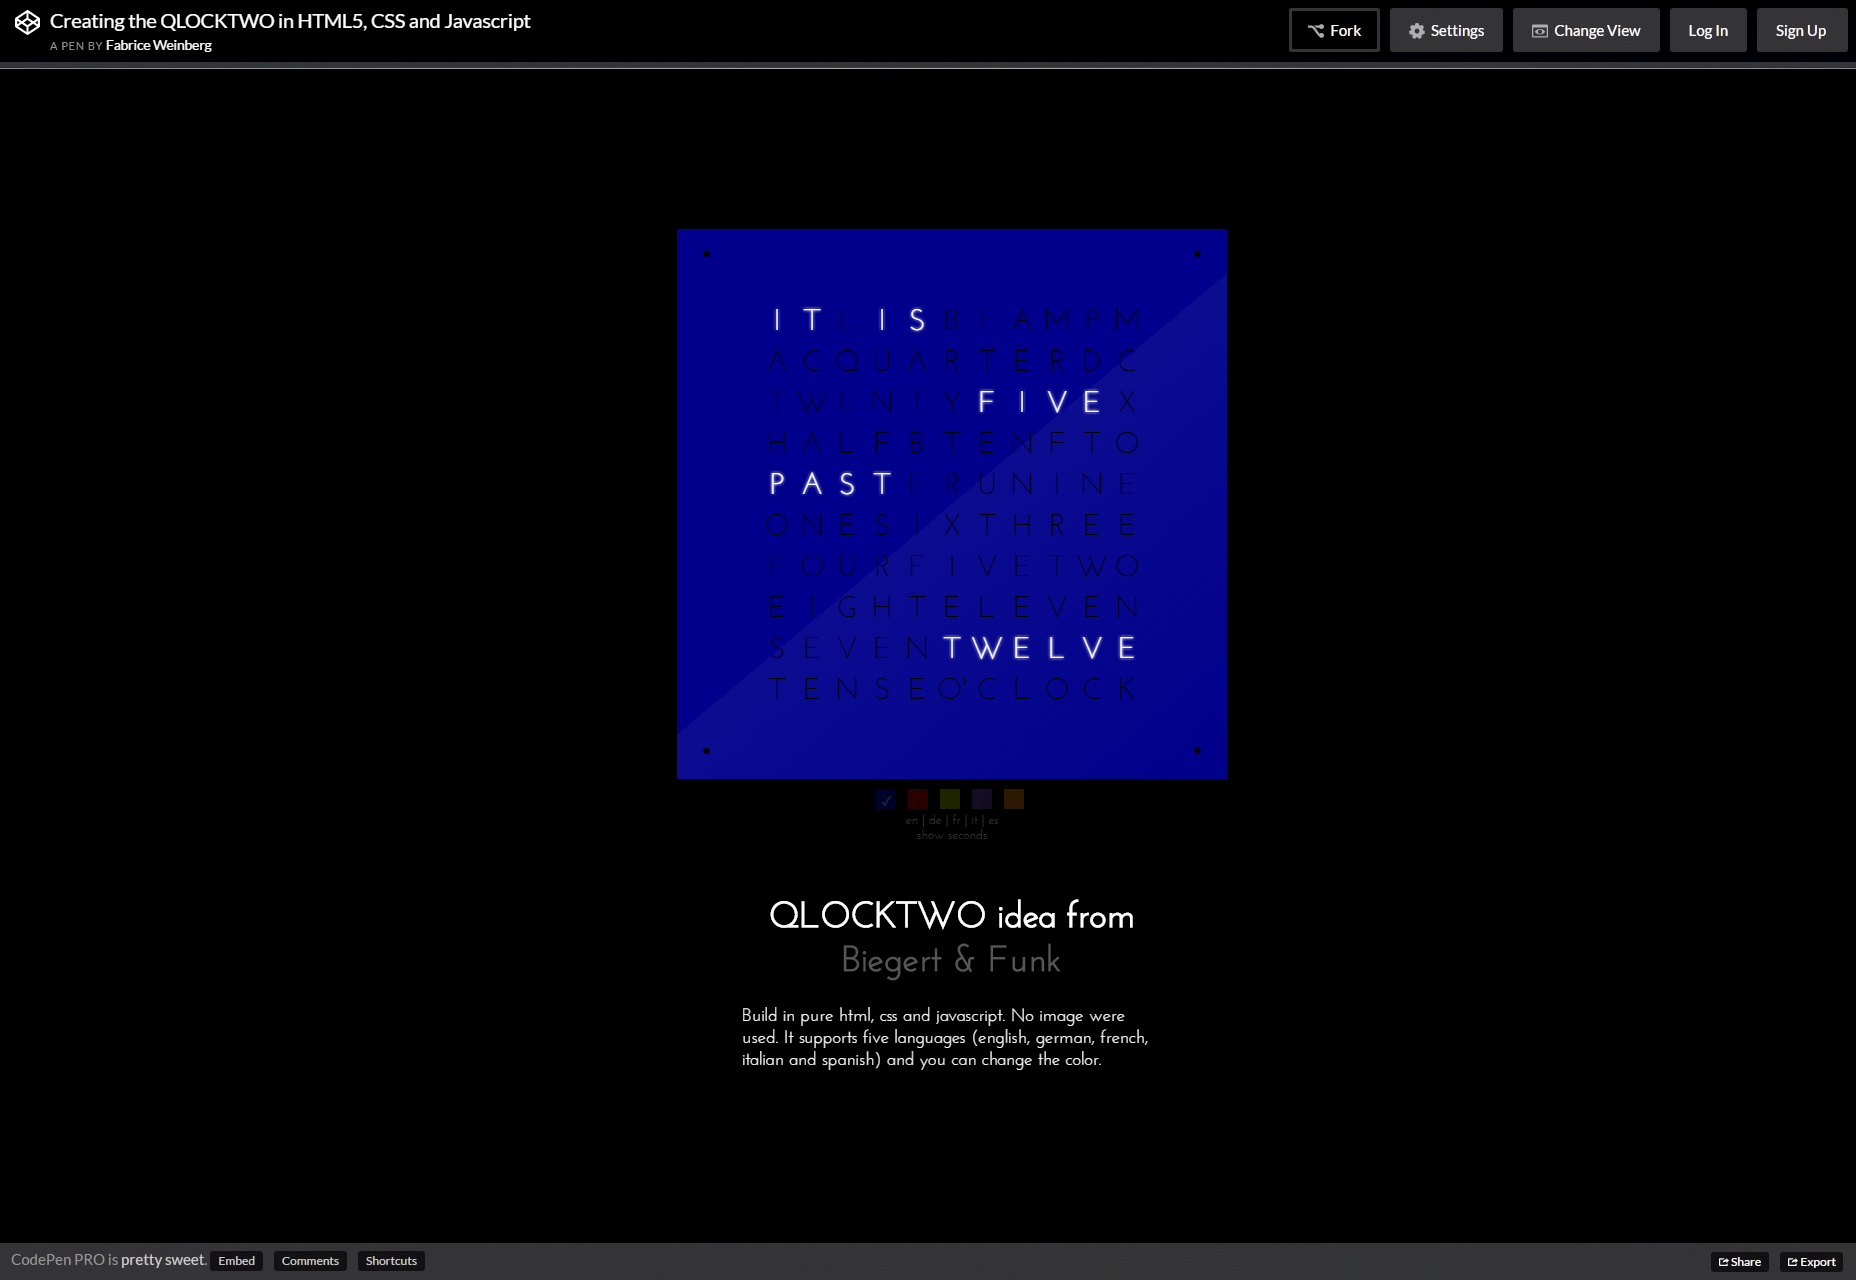Select the purple clock color swatch

(x=982, y=799)
